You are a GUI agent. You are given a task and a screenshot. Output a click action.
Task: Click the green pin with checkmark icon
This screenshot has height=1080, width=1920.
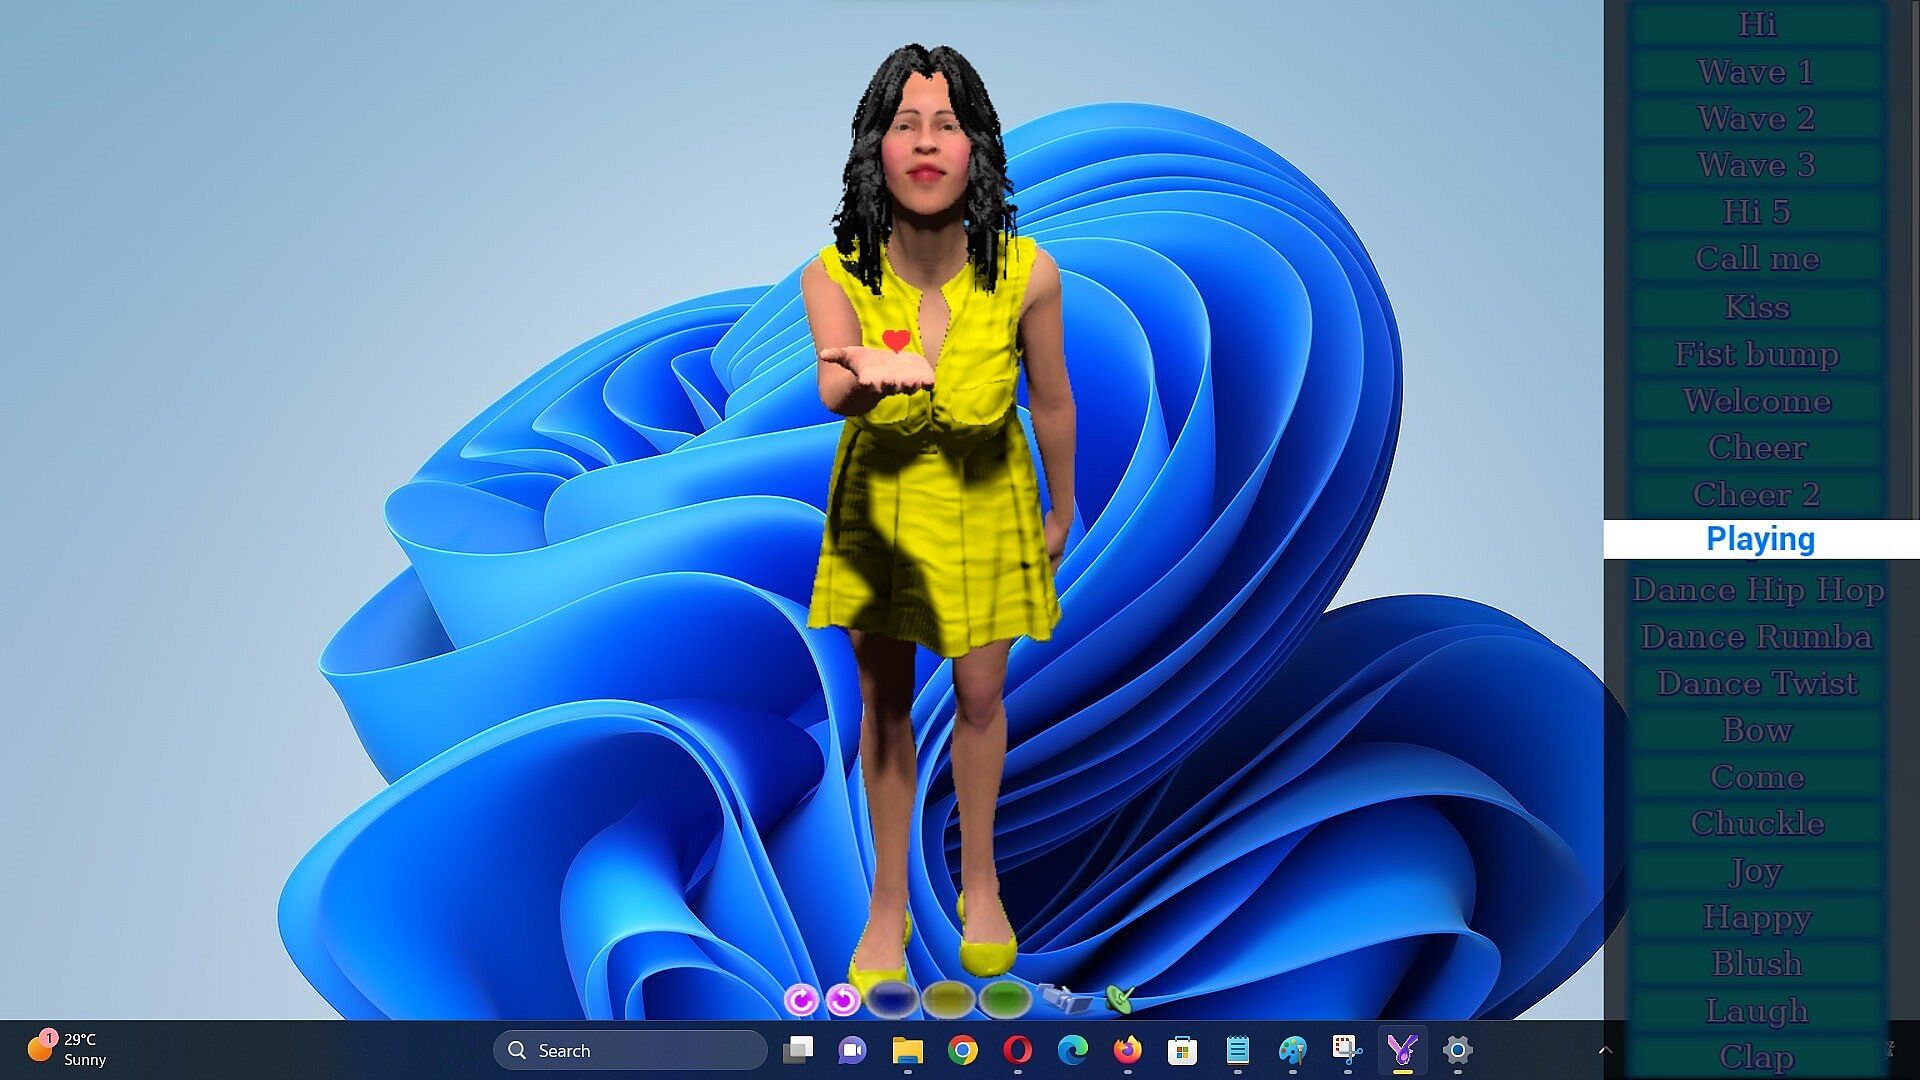point(1119,997)
